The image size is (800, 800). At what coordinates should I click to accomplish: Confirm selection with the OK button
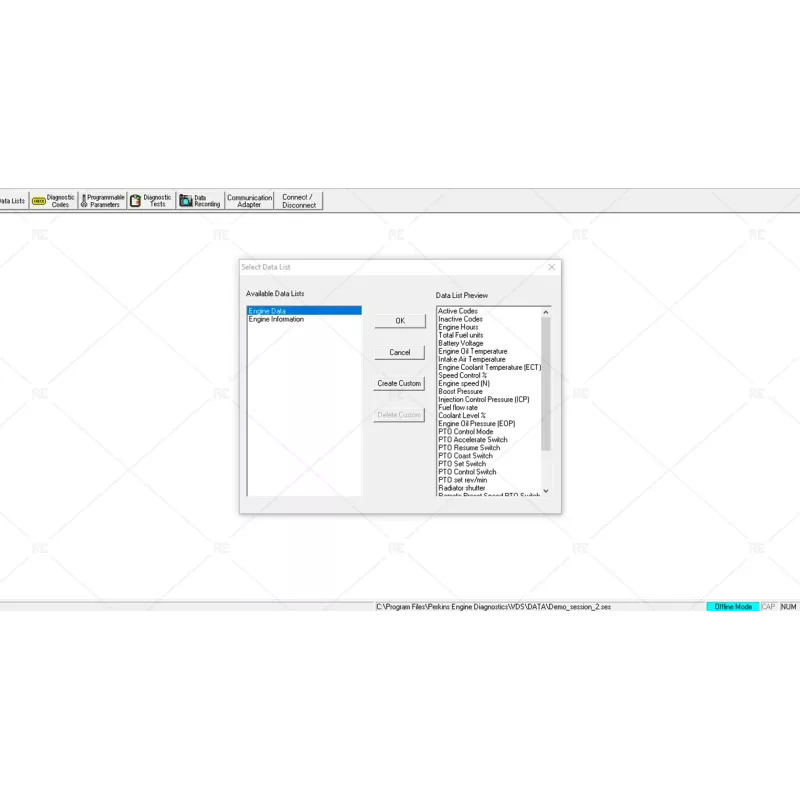(x=399, y=321)
